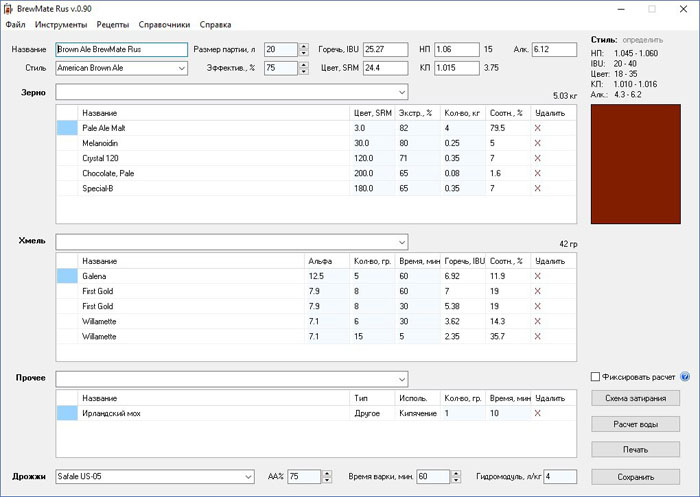
Task: Remove Ирландский мох from Прочее list
Action: pos(538,413)
